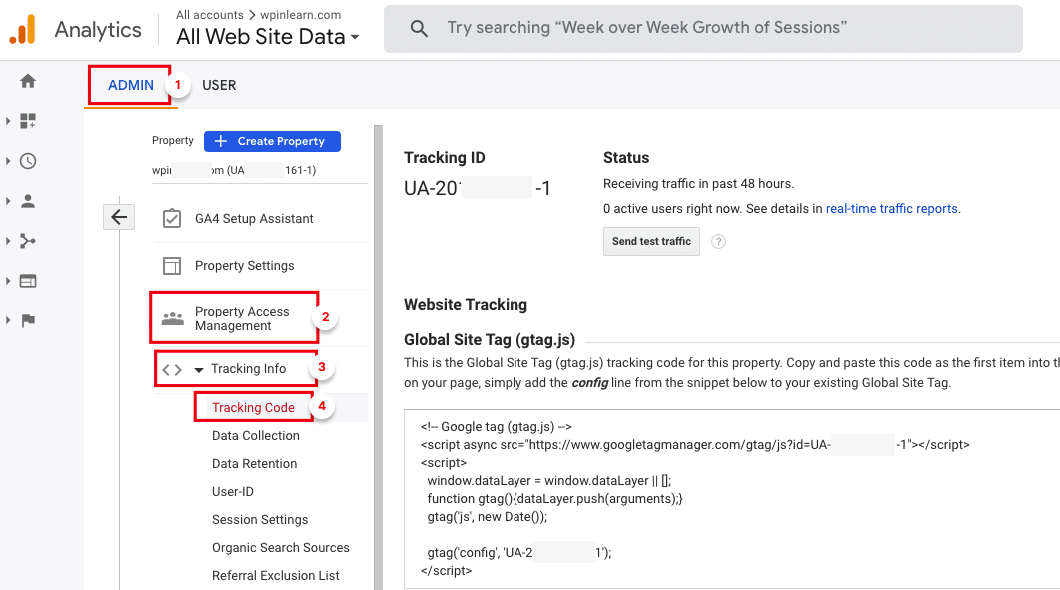Click Send test traffic button
This screenshot has width=1060, height=590.
651,241
